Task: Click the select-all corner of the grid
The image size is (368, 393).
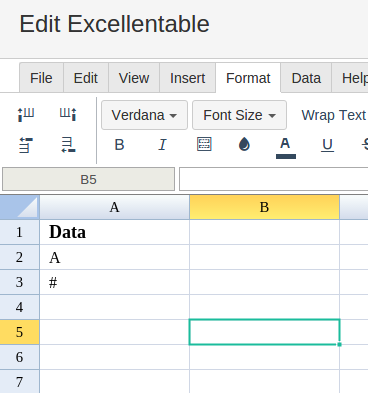Action: (20, 207)
